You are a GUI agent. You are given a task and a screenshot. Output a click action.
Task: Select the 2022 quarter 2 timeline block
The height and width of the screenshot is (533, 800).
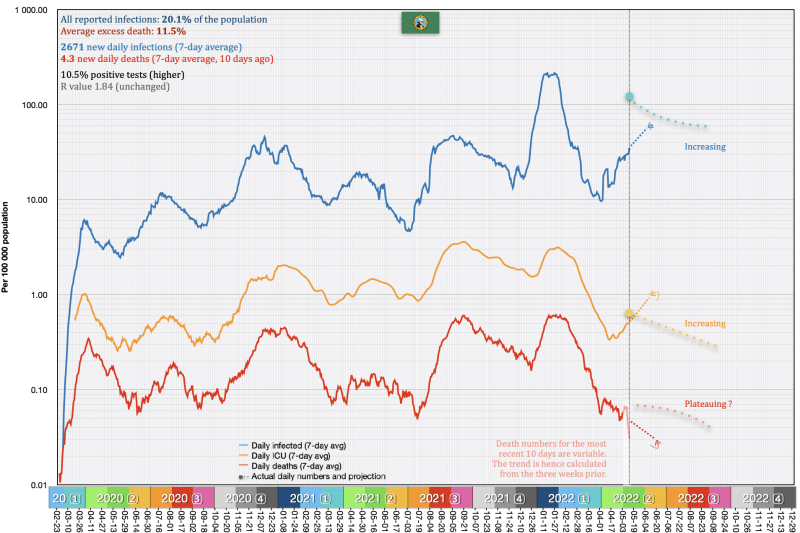633,497
